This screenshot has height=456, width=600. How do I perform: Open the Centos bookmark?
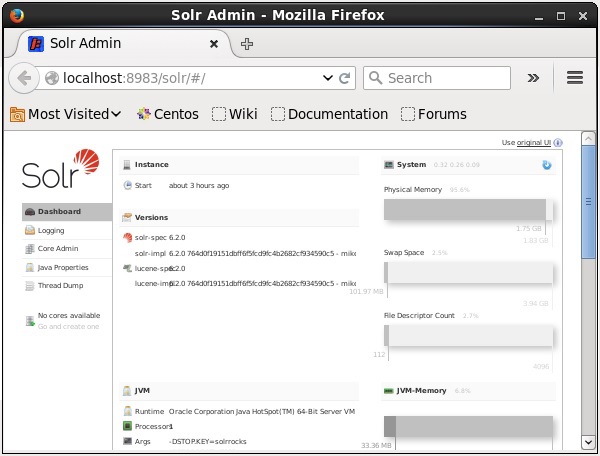pos(168,114)
